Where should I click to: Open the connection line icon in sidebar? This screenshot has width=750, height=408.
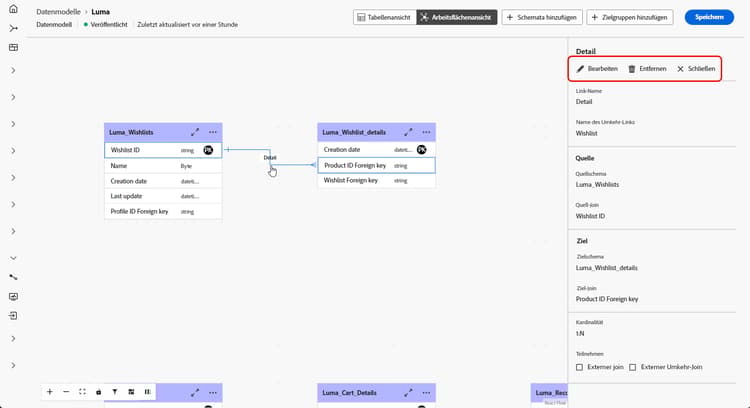pos(13,277)
